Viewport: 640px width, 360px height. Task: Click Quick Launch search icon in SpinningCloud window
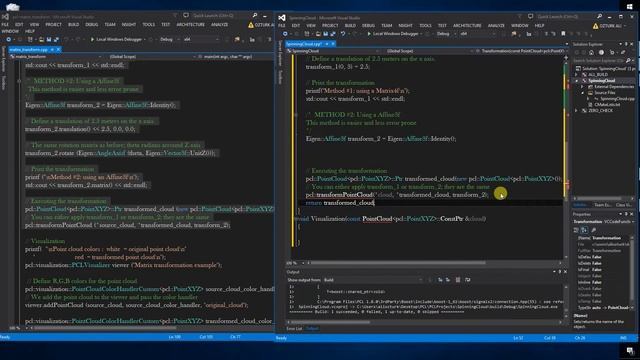(x=599, y=16)
